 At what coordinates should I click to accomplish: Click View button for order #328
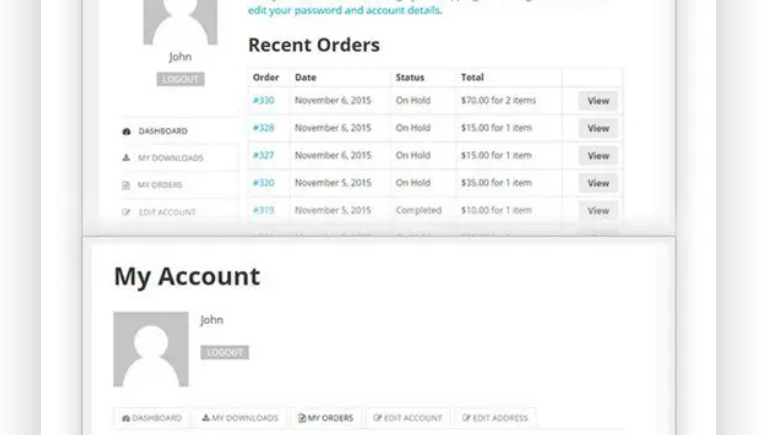coord(598,128)
